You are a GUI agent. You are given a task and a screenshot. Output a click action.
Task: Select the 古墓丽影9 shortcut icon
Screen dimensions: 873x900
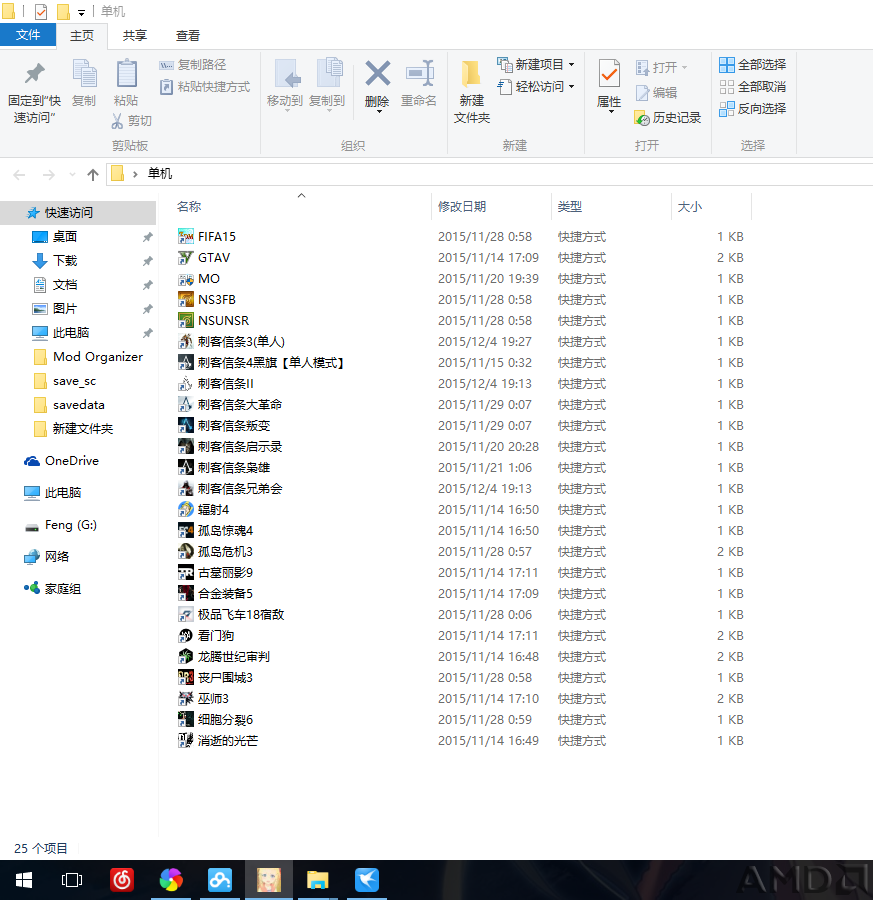tap(185, 573)
